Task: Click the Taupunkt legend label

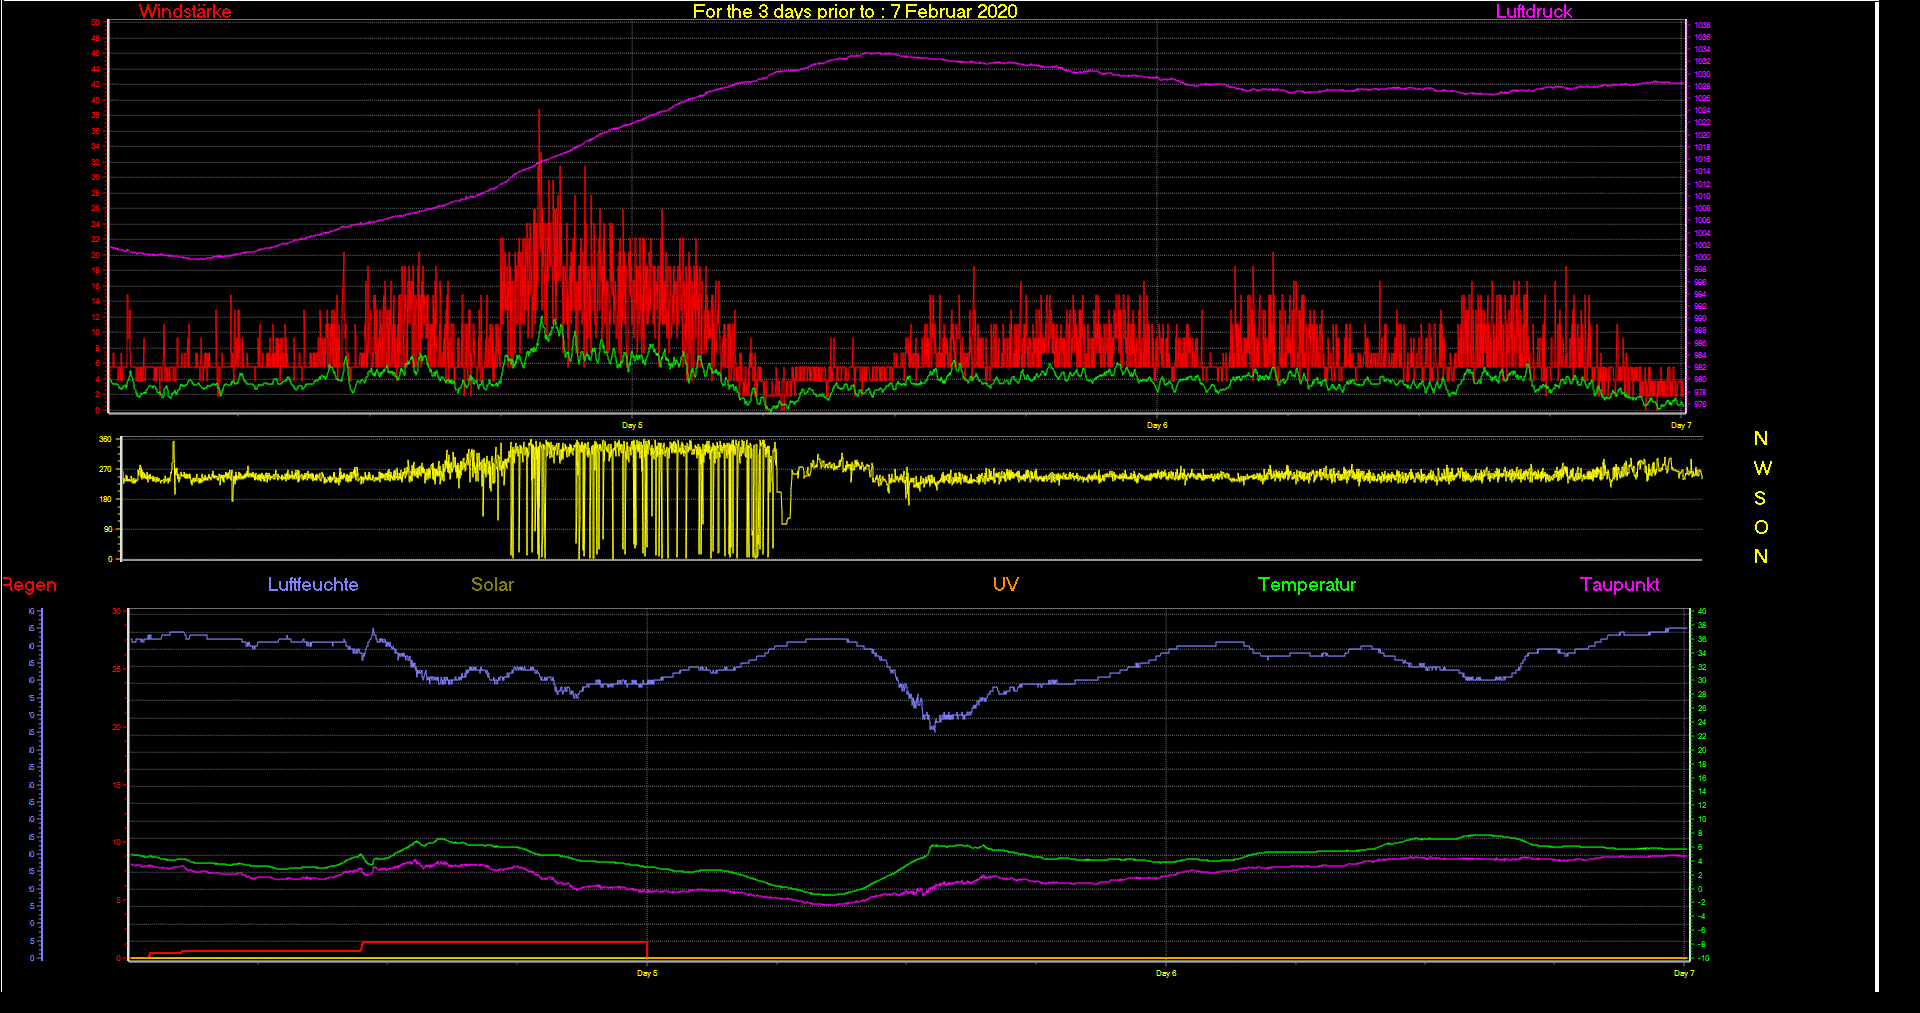Action: [1620, 584]
